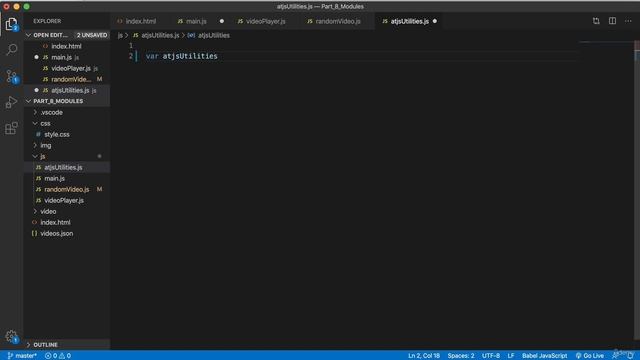640x360 pixels.
Task: Open index.html in Open Editors list
Action: point(66,46)
